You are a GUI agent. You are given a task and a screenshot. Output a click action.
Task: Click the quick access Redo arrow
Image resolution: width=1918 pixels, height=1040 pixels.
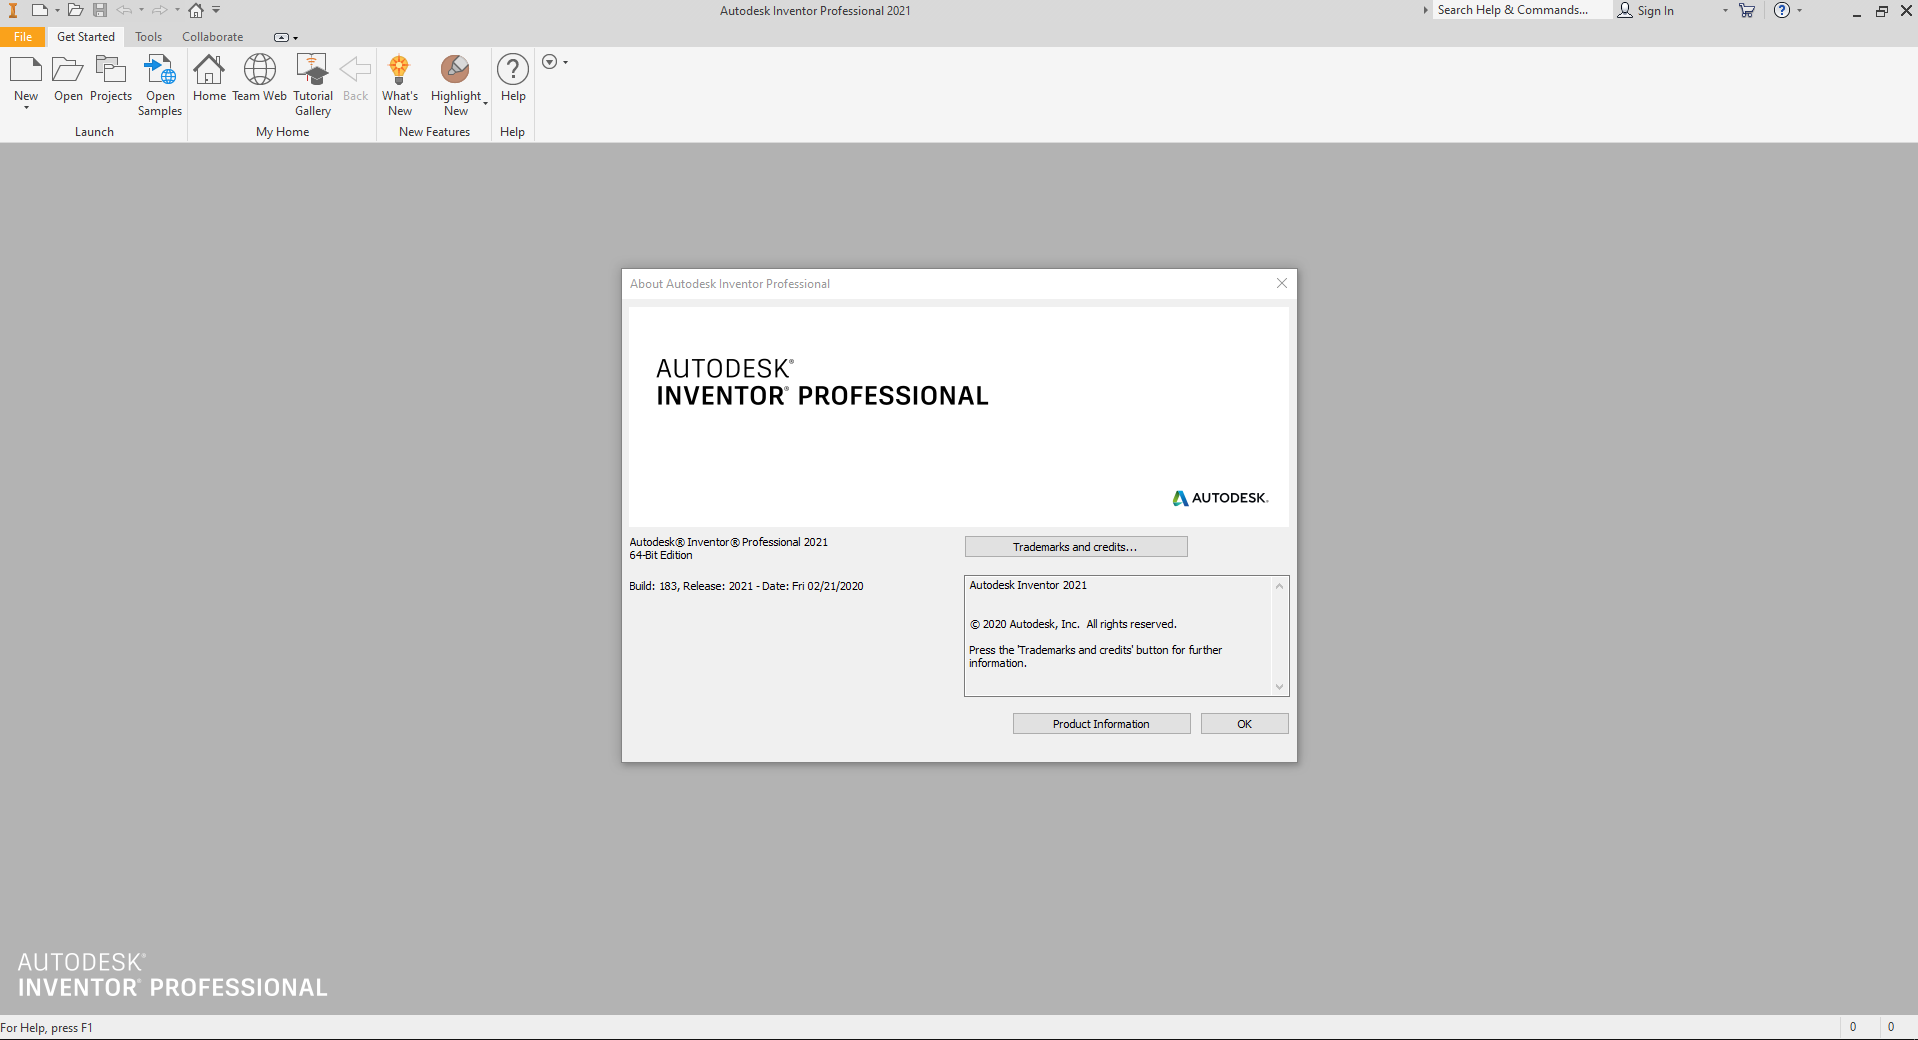160,10
